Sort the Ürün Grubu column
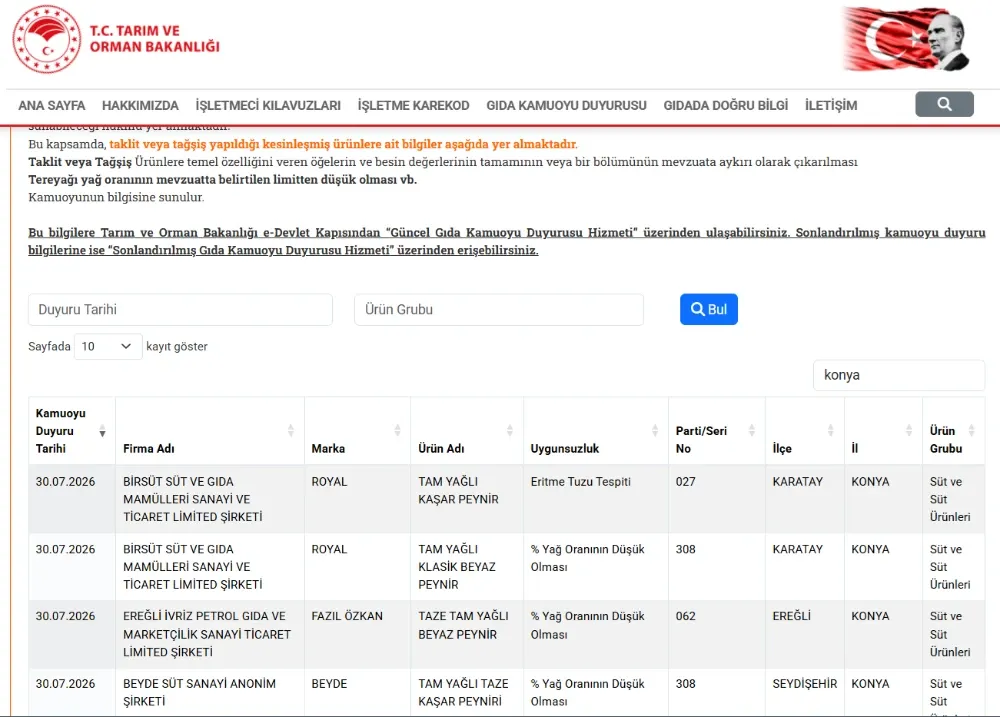Image resolution: width=1000 pixels, height=717 pixels. 971,431
